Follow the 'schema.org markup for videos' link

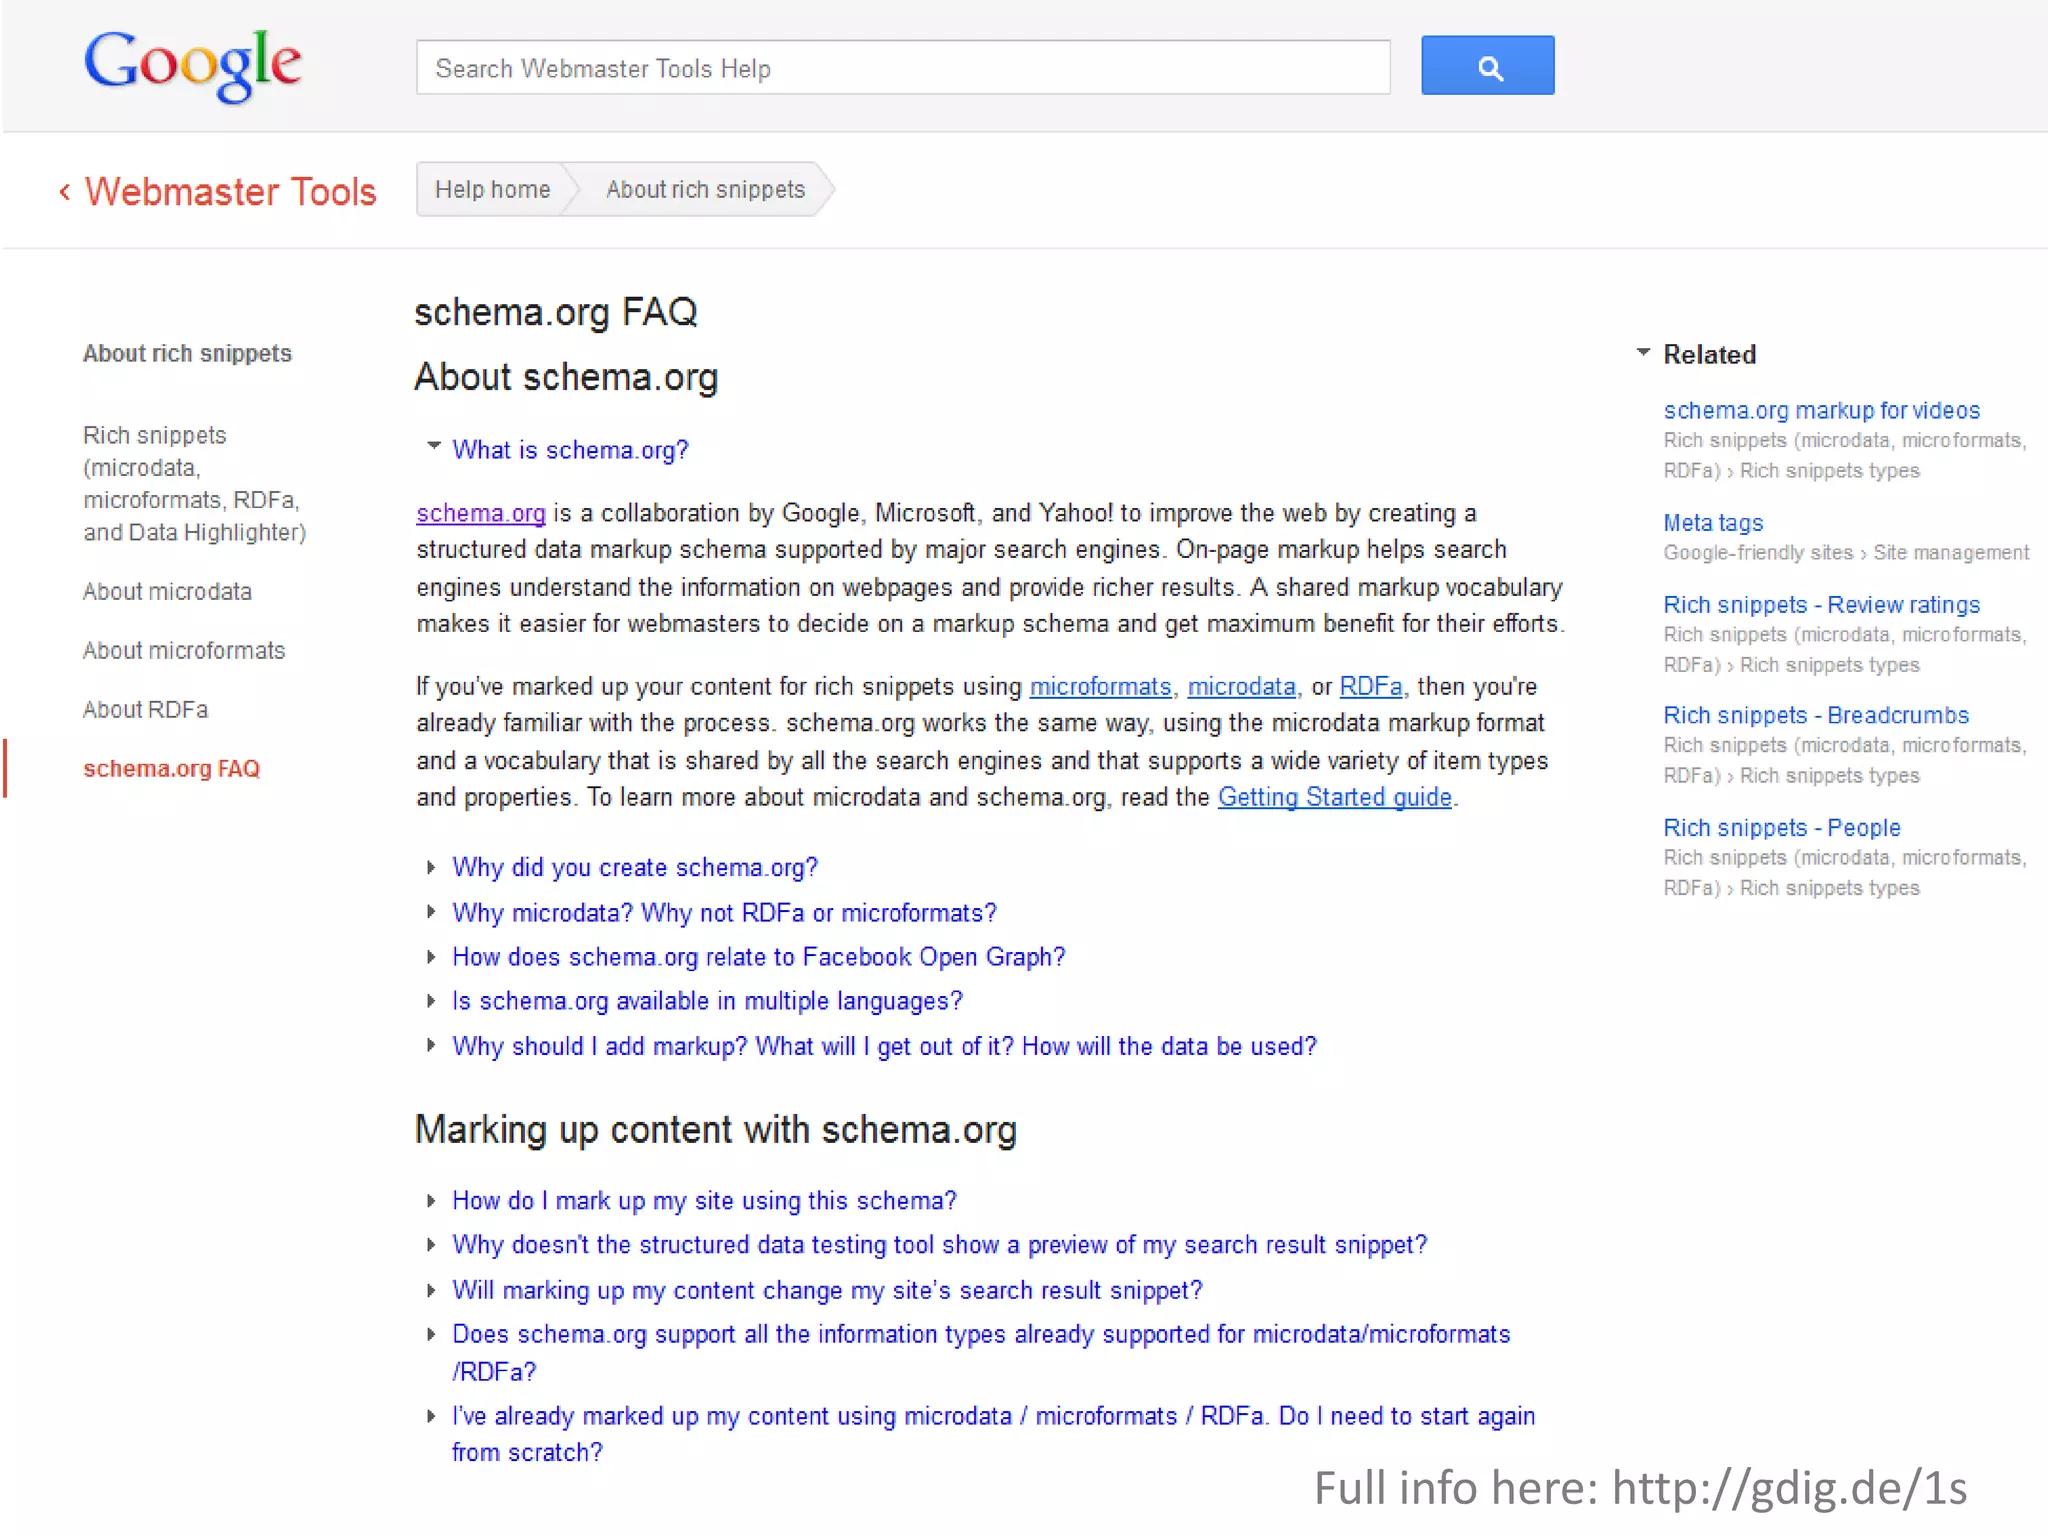[1821, 411]
